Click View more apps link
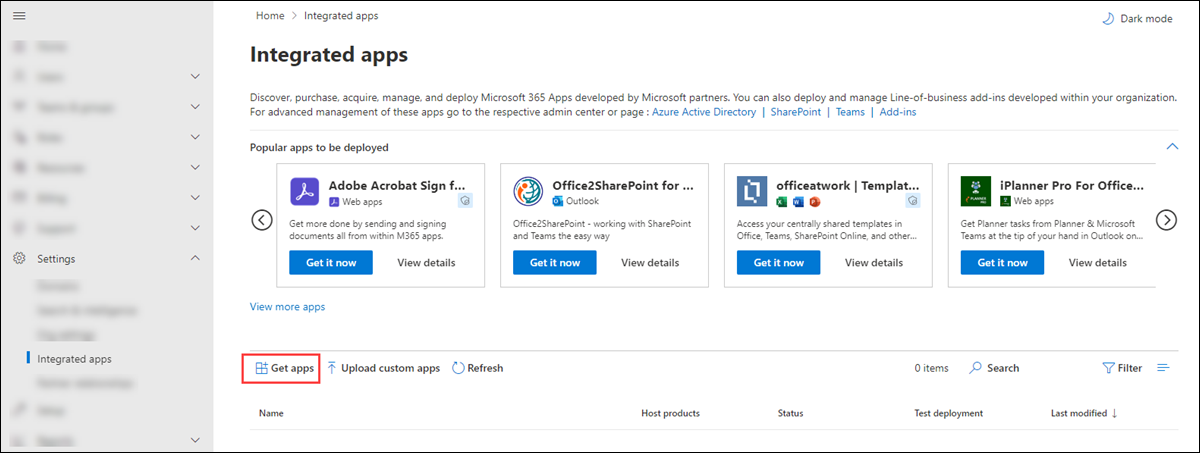The height and width of the screenshot is (453, 1200). coord(287,307)
